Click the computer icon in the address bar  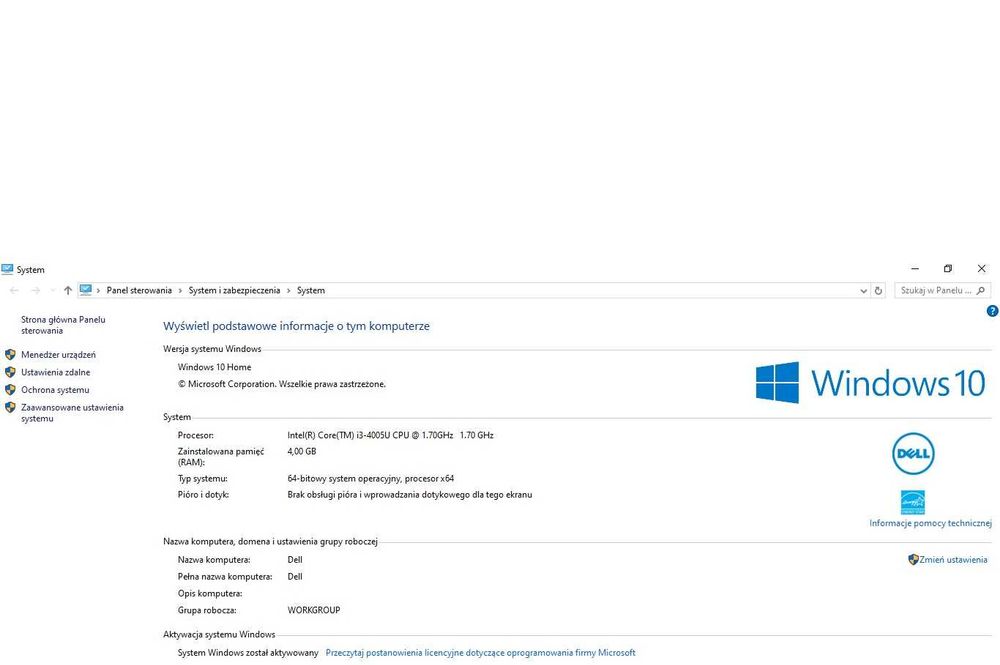coord(85,290)
